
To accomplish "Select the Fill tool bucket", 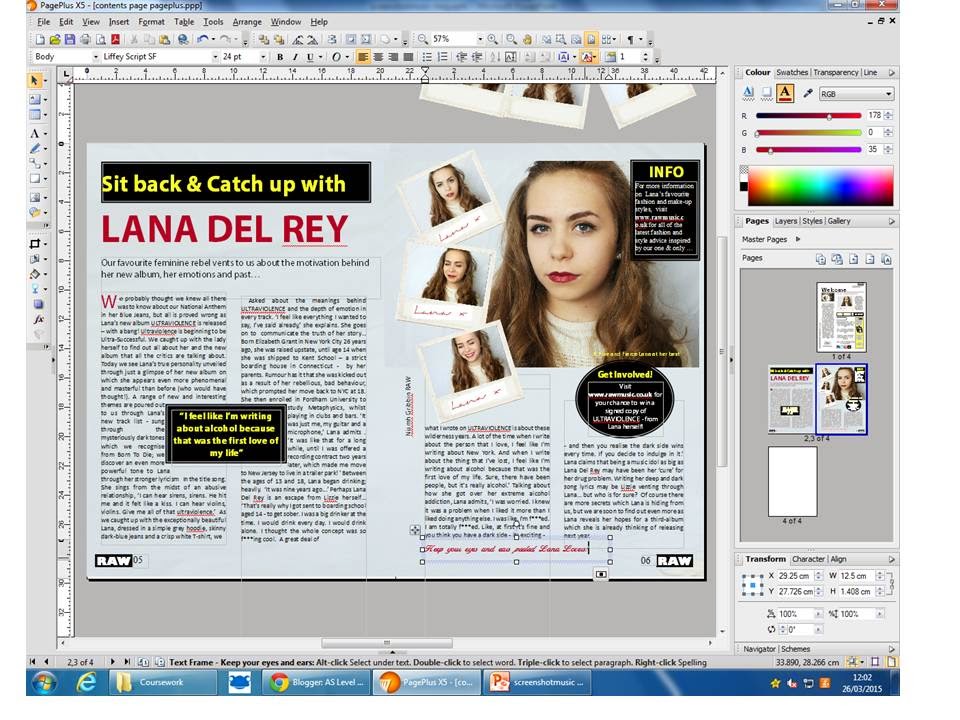I will (x=35, y=274).
